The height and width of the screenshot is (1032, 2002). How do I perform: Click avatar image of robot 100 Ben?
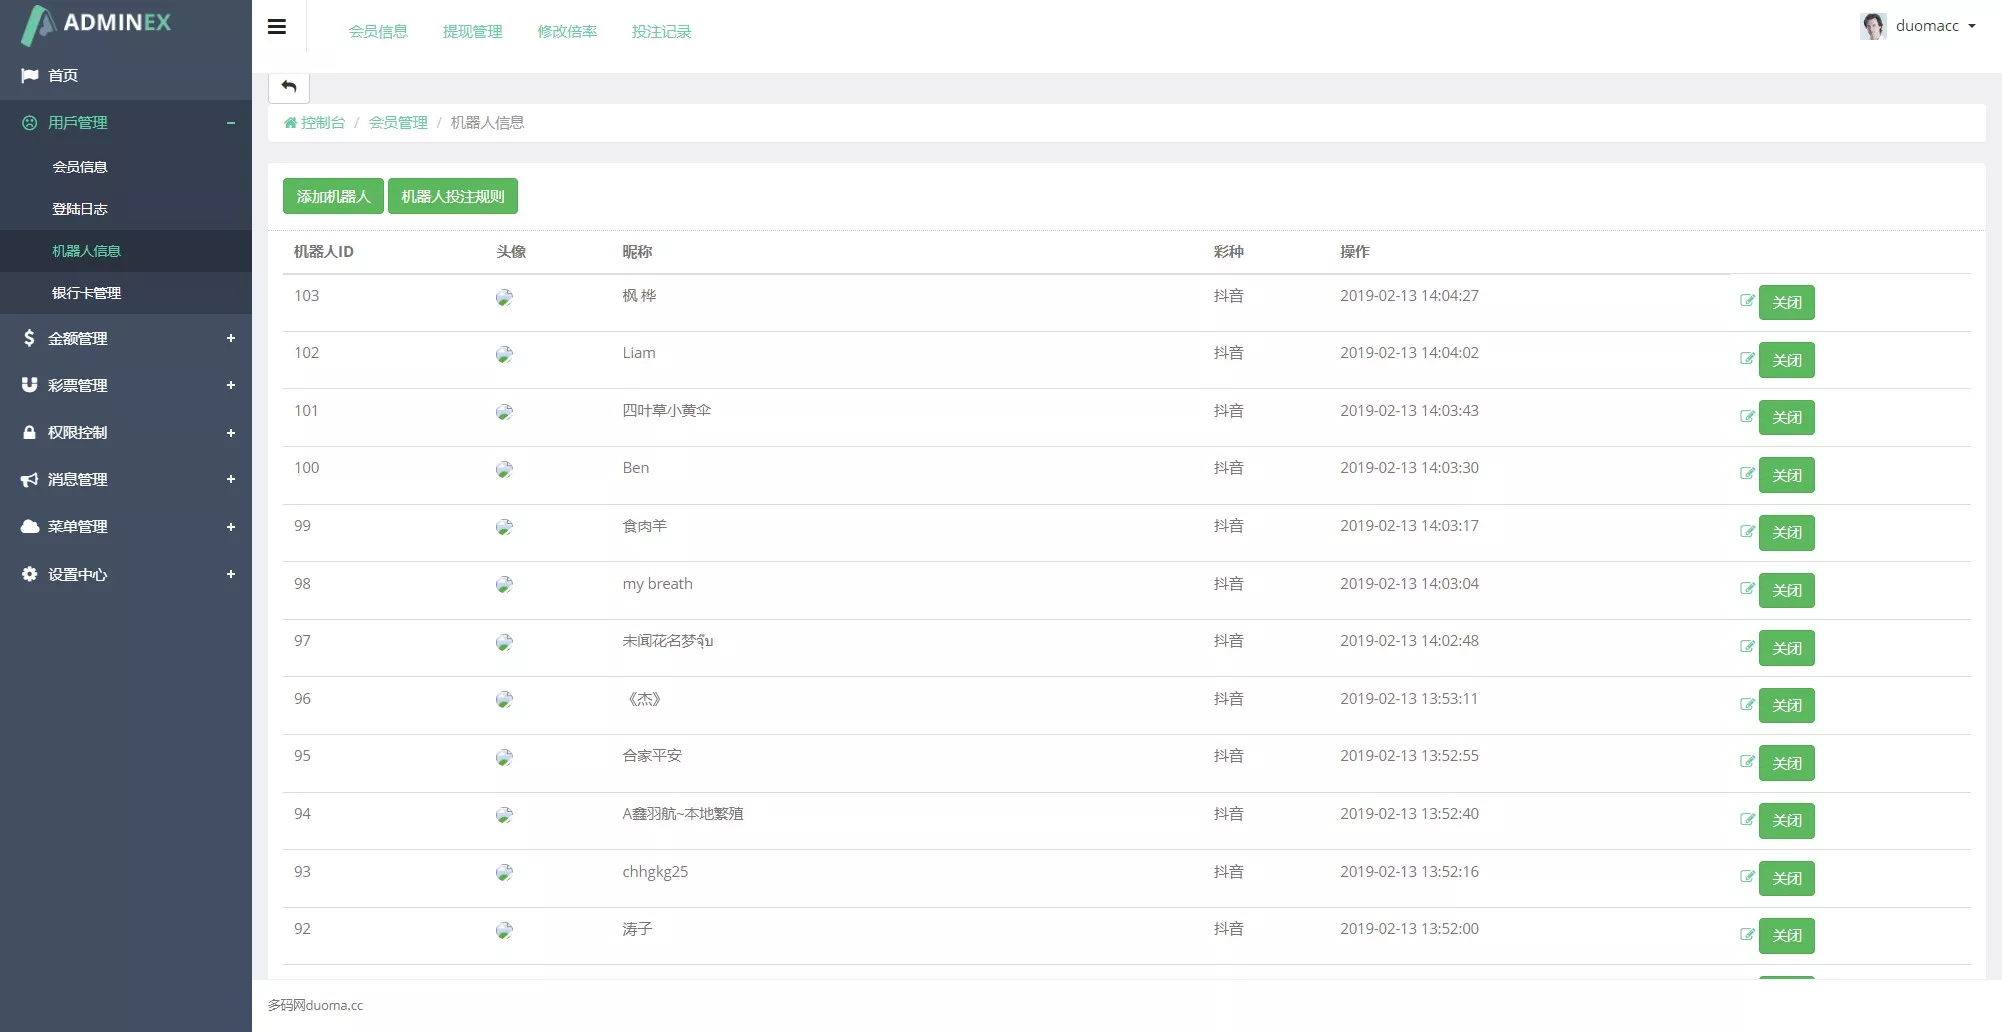[x=504, y=470]
